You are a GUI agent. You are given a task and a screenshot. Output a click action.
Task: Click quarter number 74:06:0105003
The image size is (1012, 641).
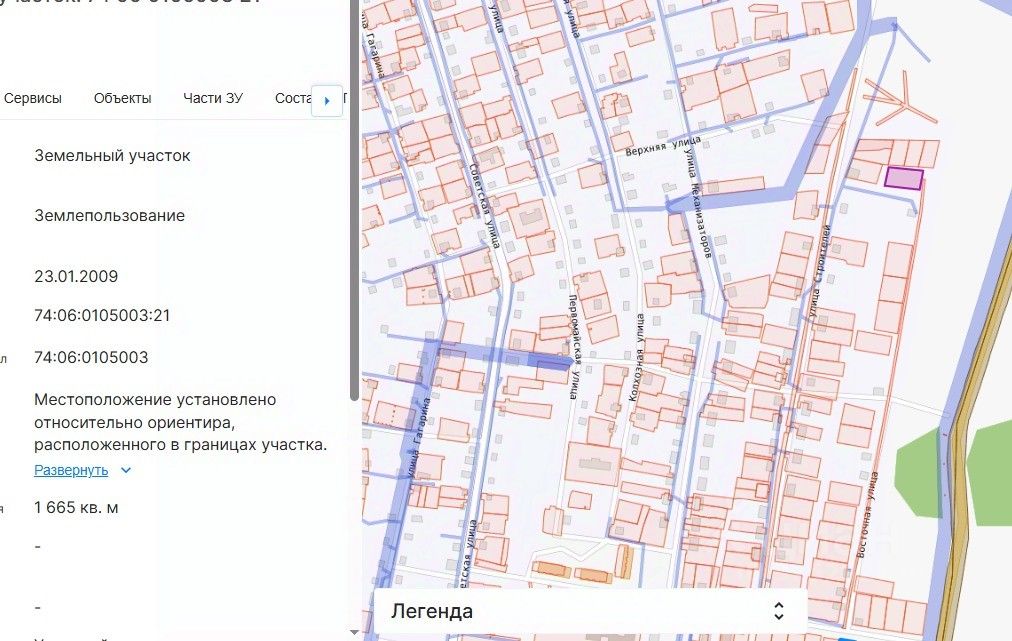point(91,358)
